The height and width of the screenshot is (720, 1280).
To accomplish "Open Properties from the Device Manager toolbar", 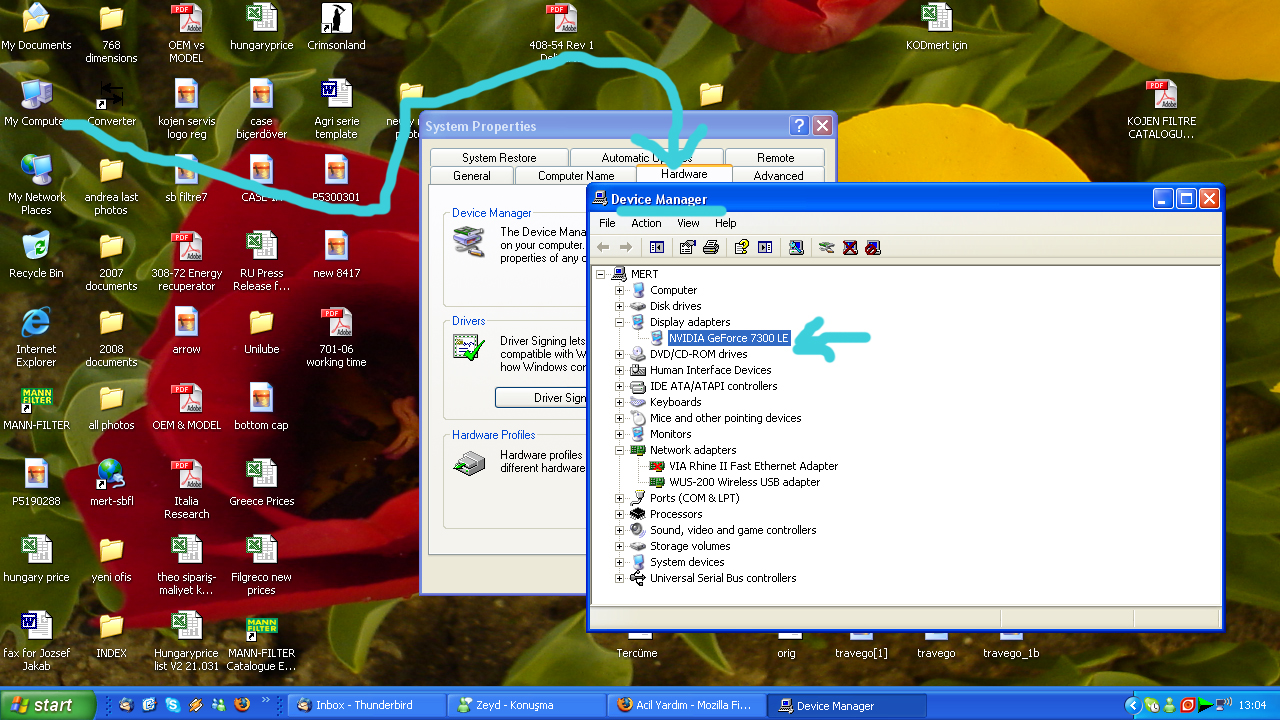I will 687,247.
